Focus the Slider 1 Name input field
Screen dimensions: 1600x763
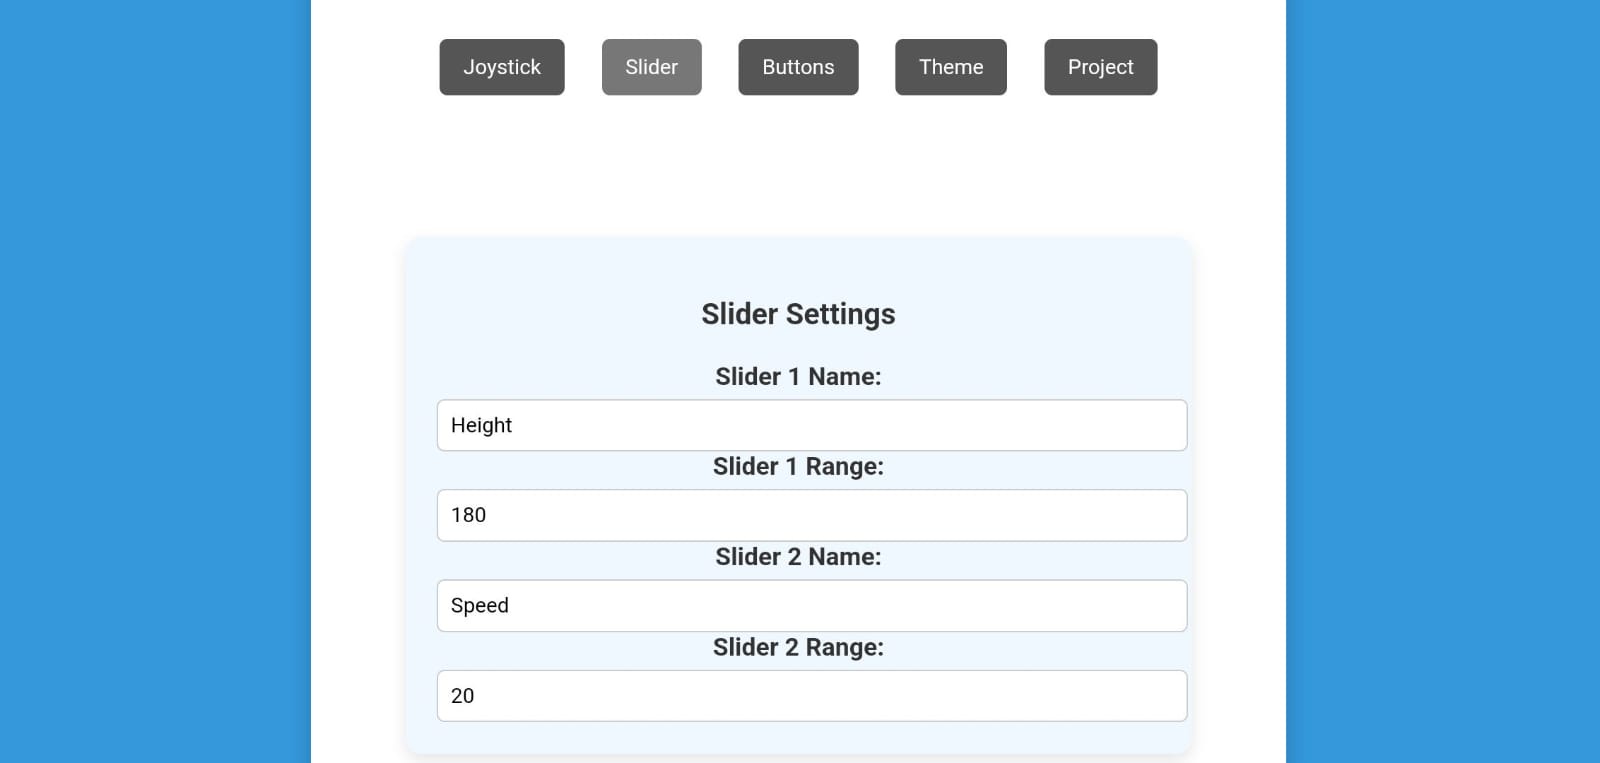pos(812,425)
